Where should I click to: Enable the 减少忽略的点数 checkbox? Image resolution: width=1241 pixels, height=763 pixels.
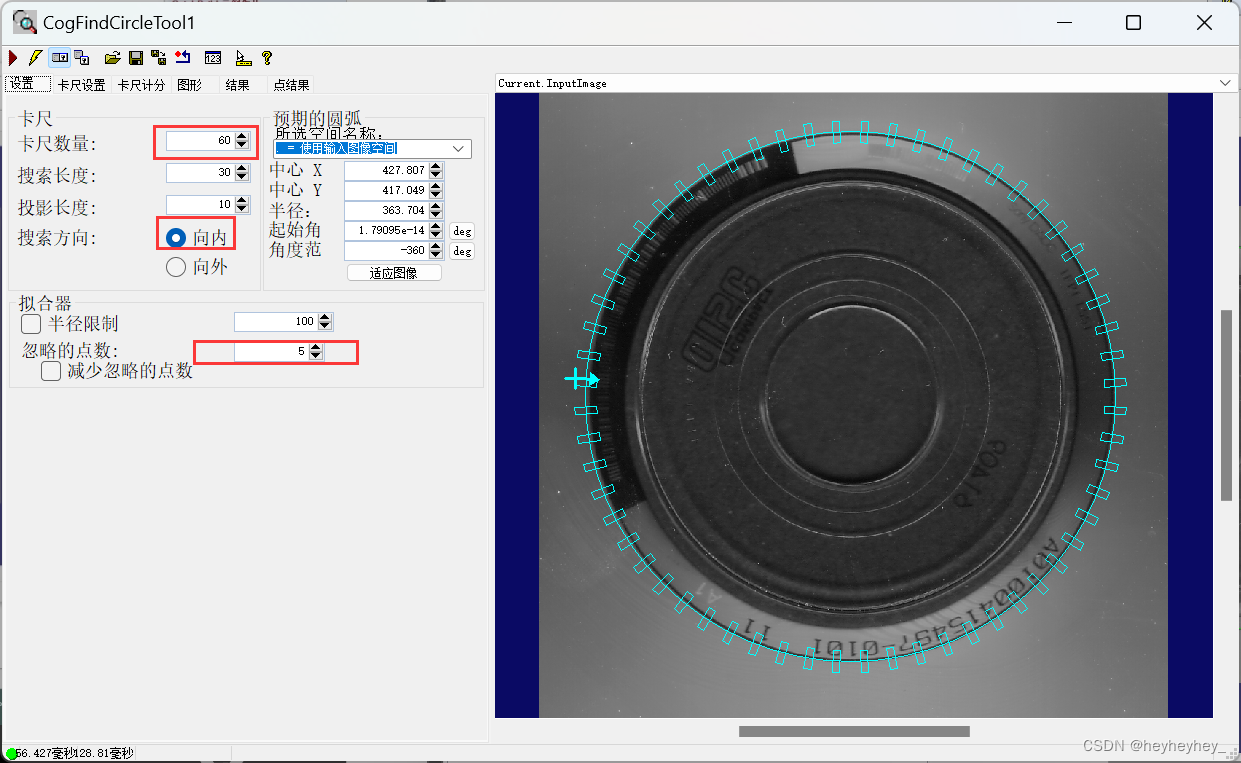(x=50, y=370)
